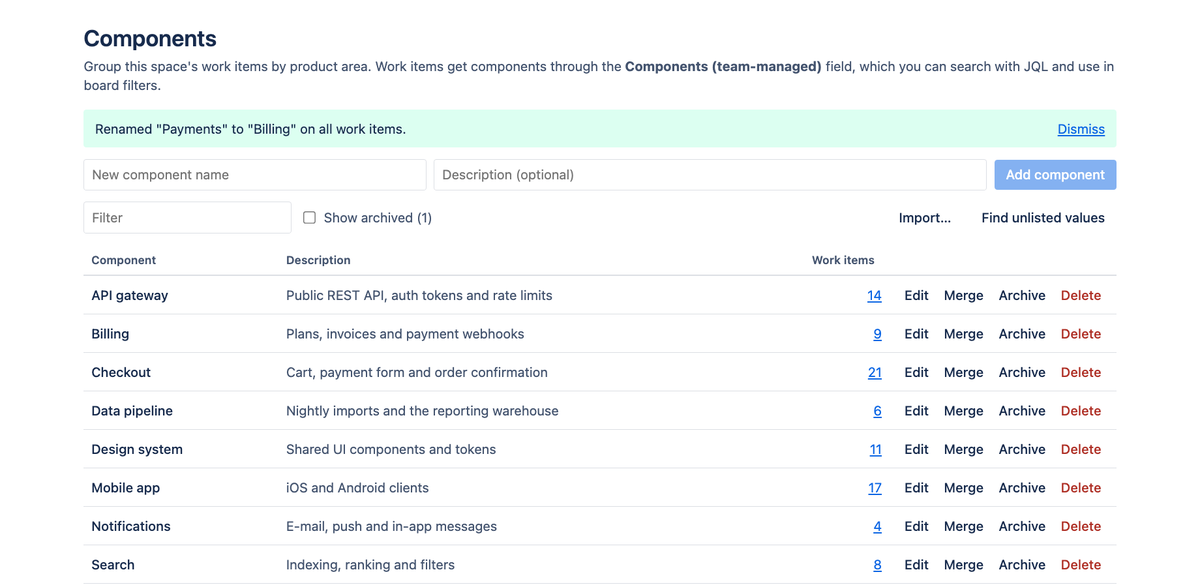Image resolution: width=1200 pixels, height=587 pixels.
Task: Archive the Mobile app component
Action: tap(1022, 488)
